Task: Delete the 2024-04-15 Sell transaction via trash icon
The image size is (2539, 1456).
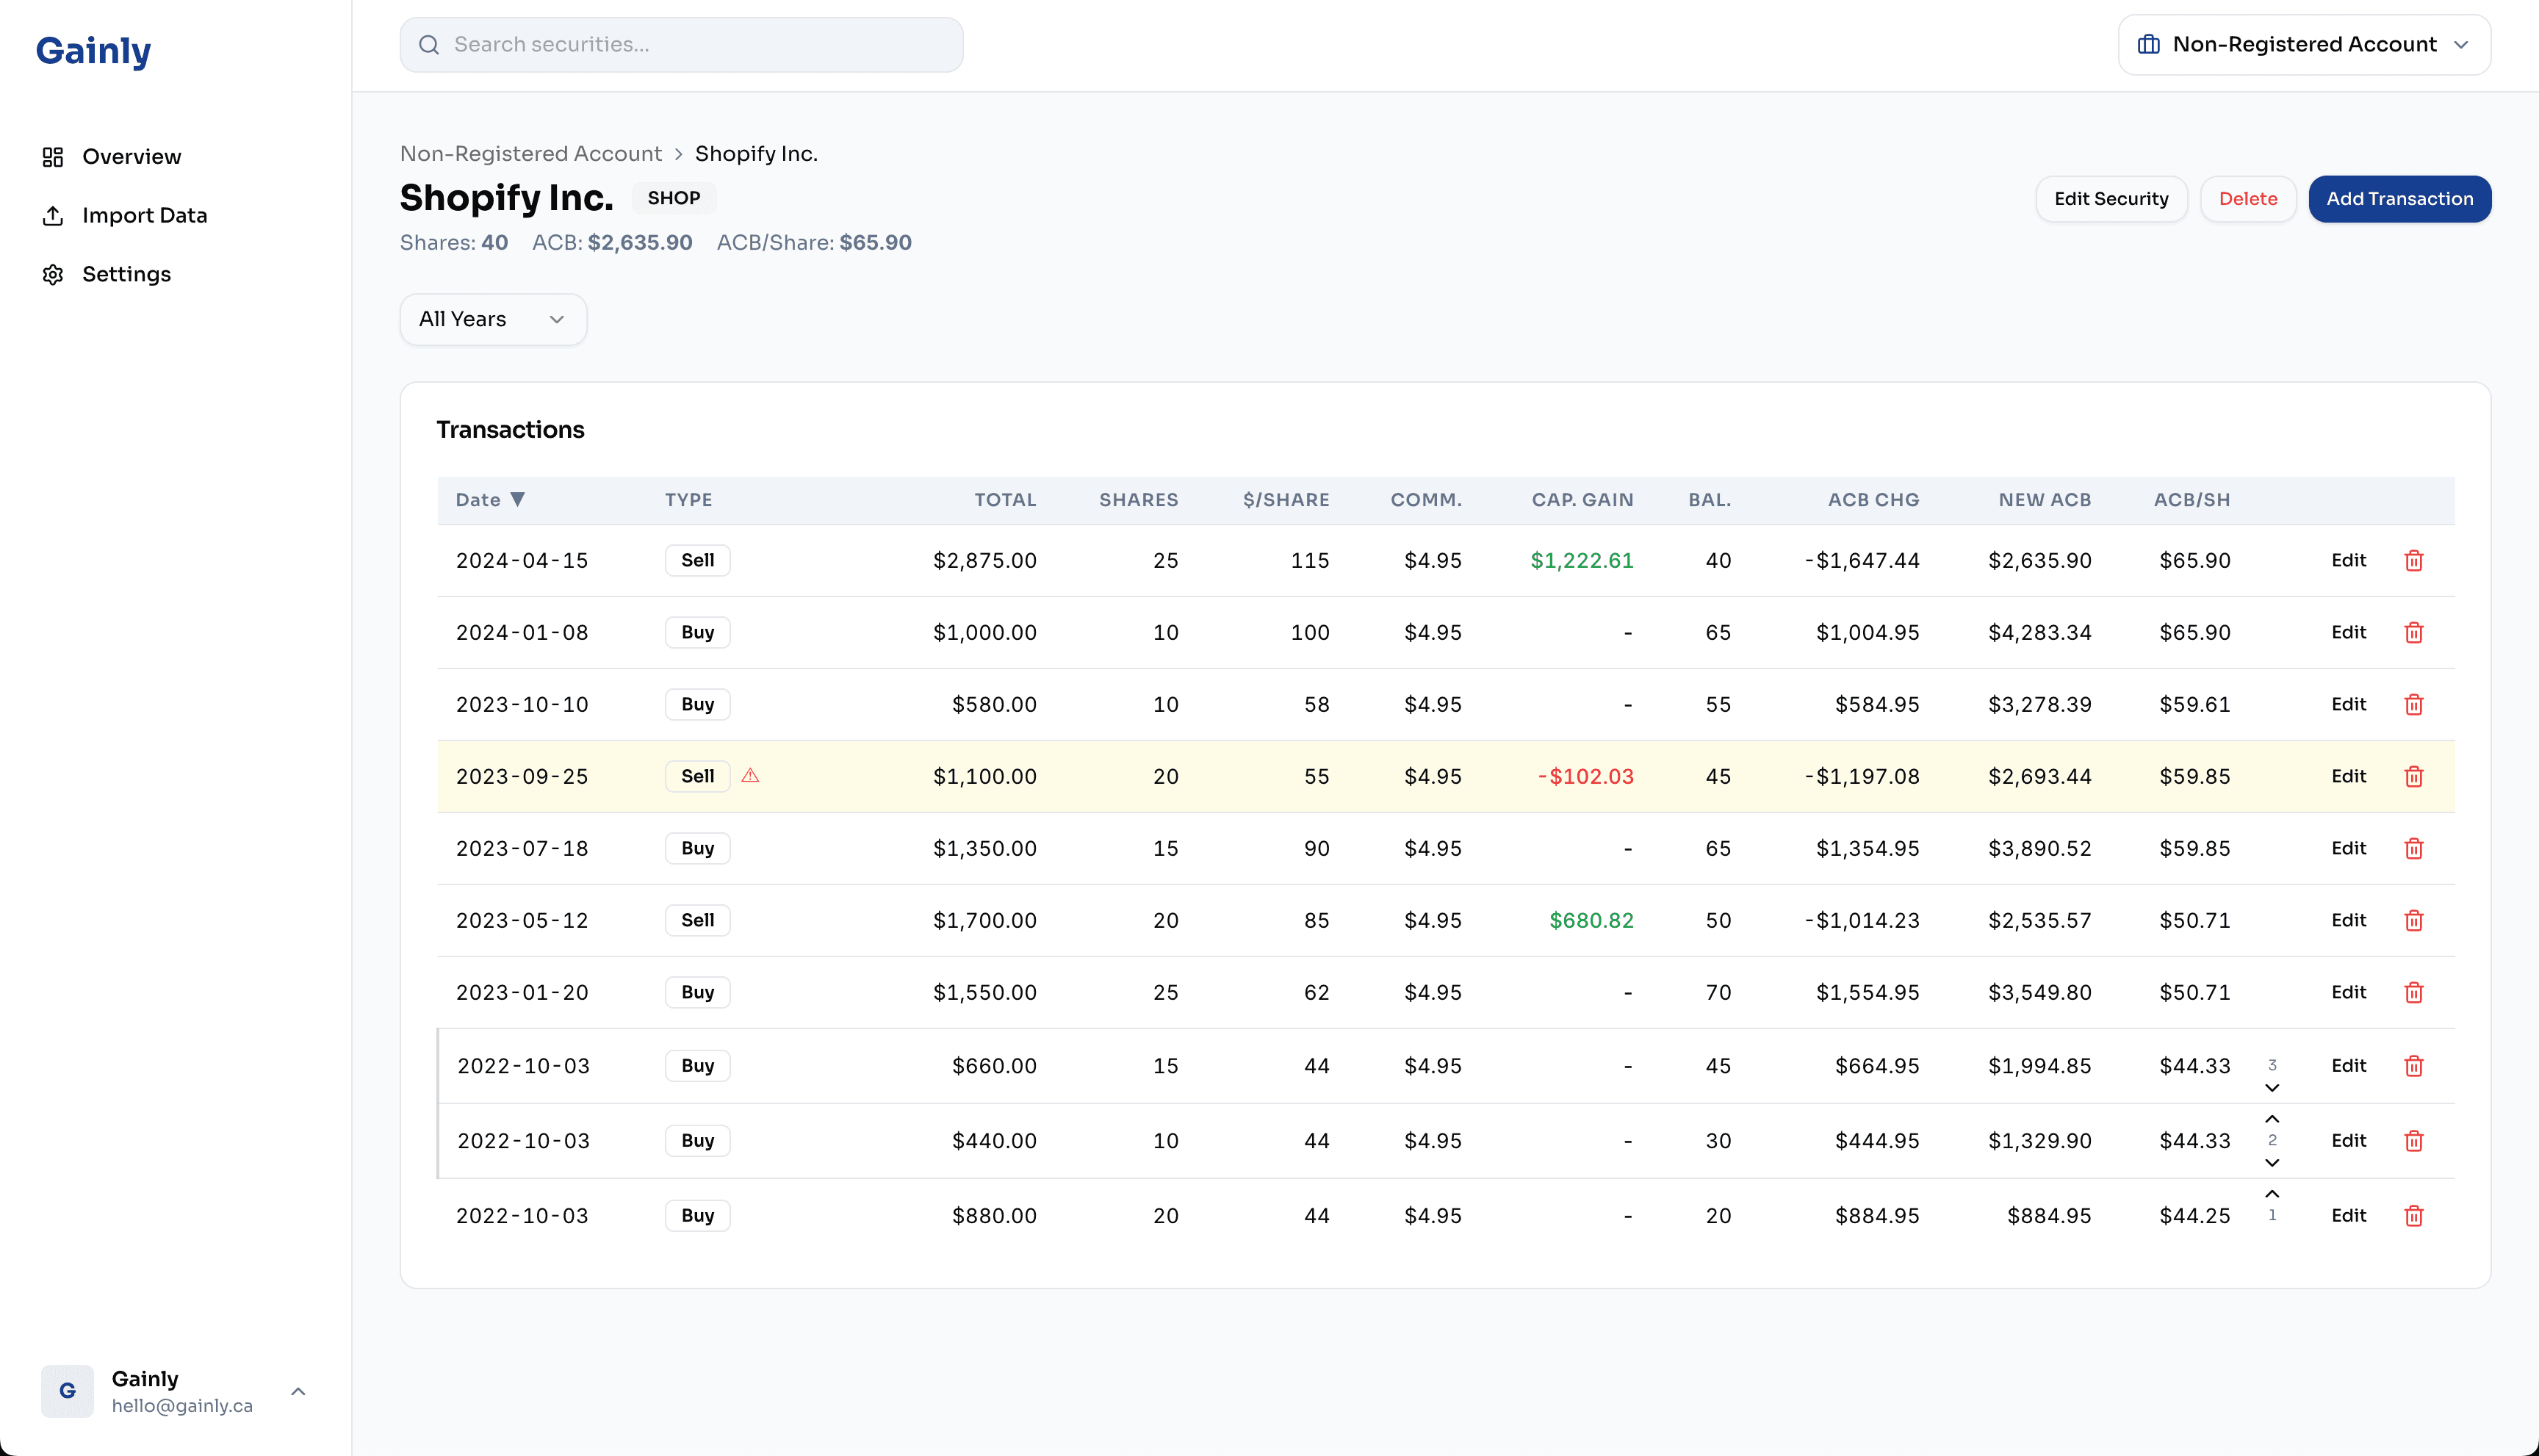Action: coord(2413,560)
